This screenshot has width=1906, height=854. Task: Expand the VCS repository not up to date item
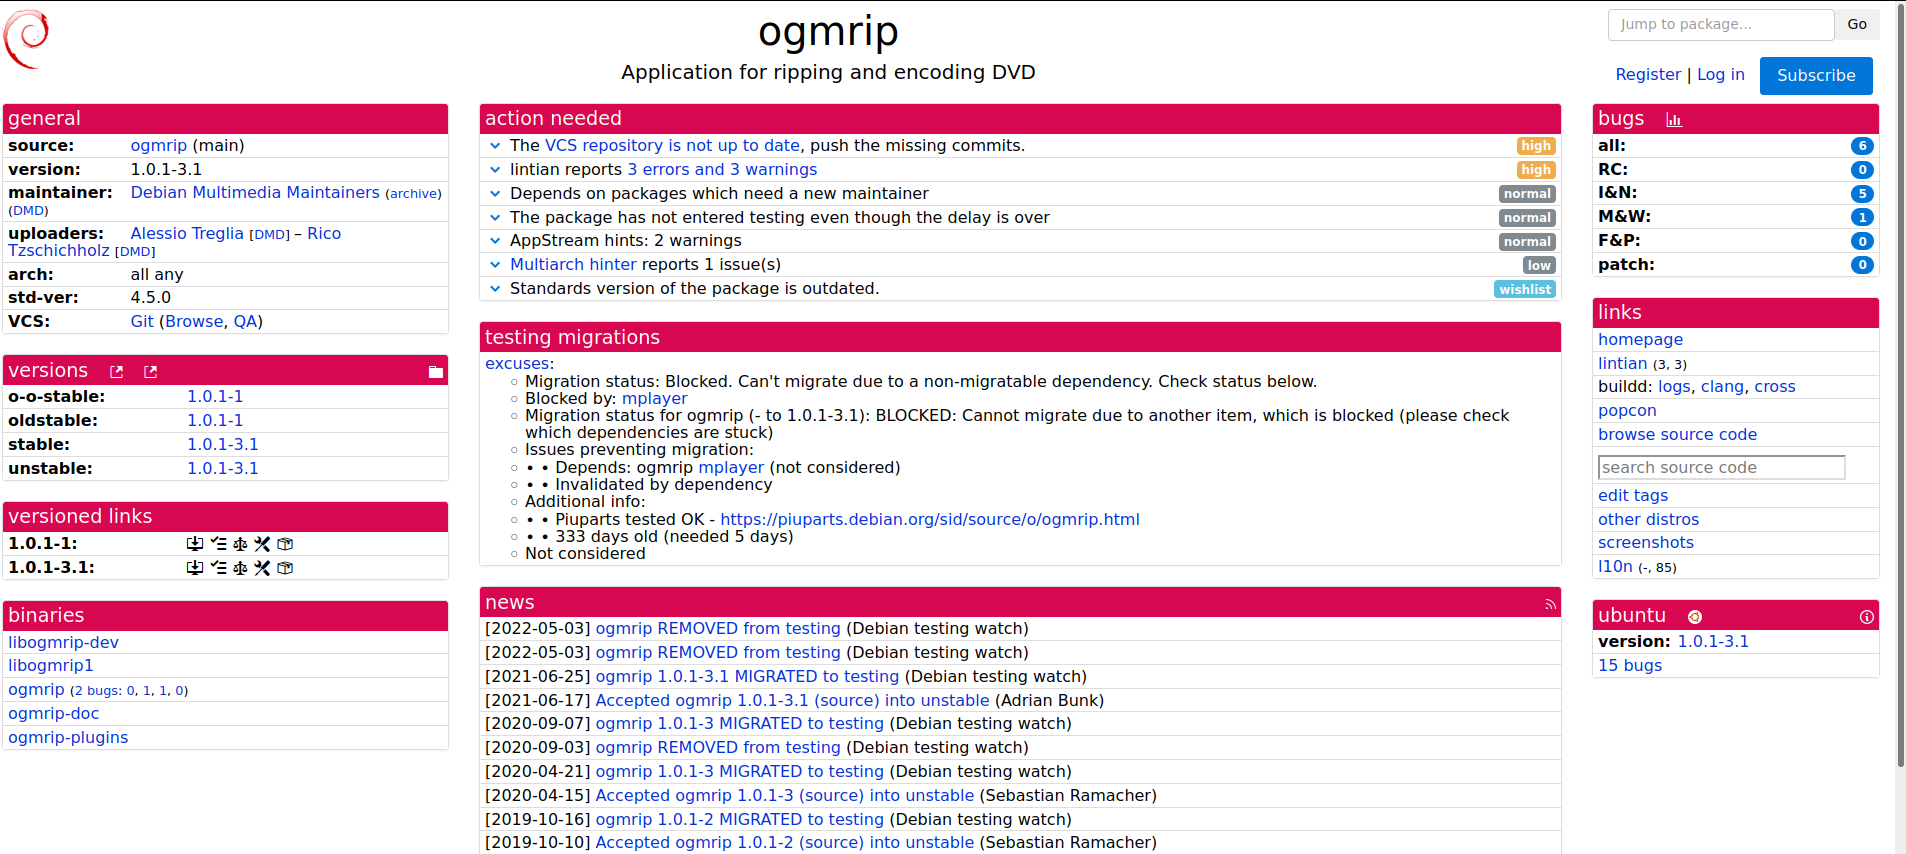click(x=495, y=146)
